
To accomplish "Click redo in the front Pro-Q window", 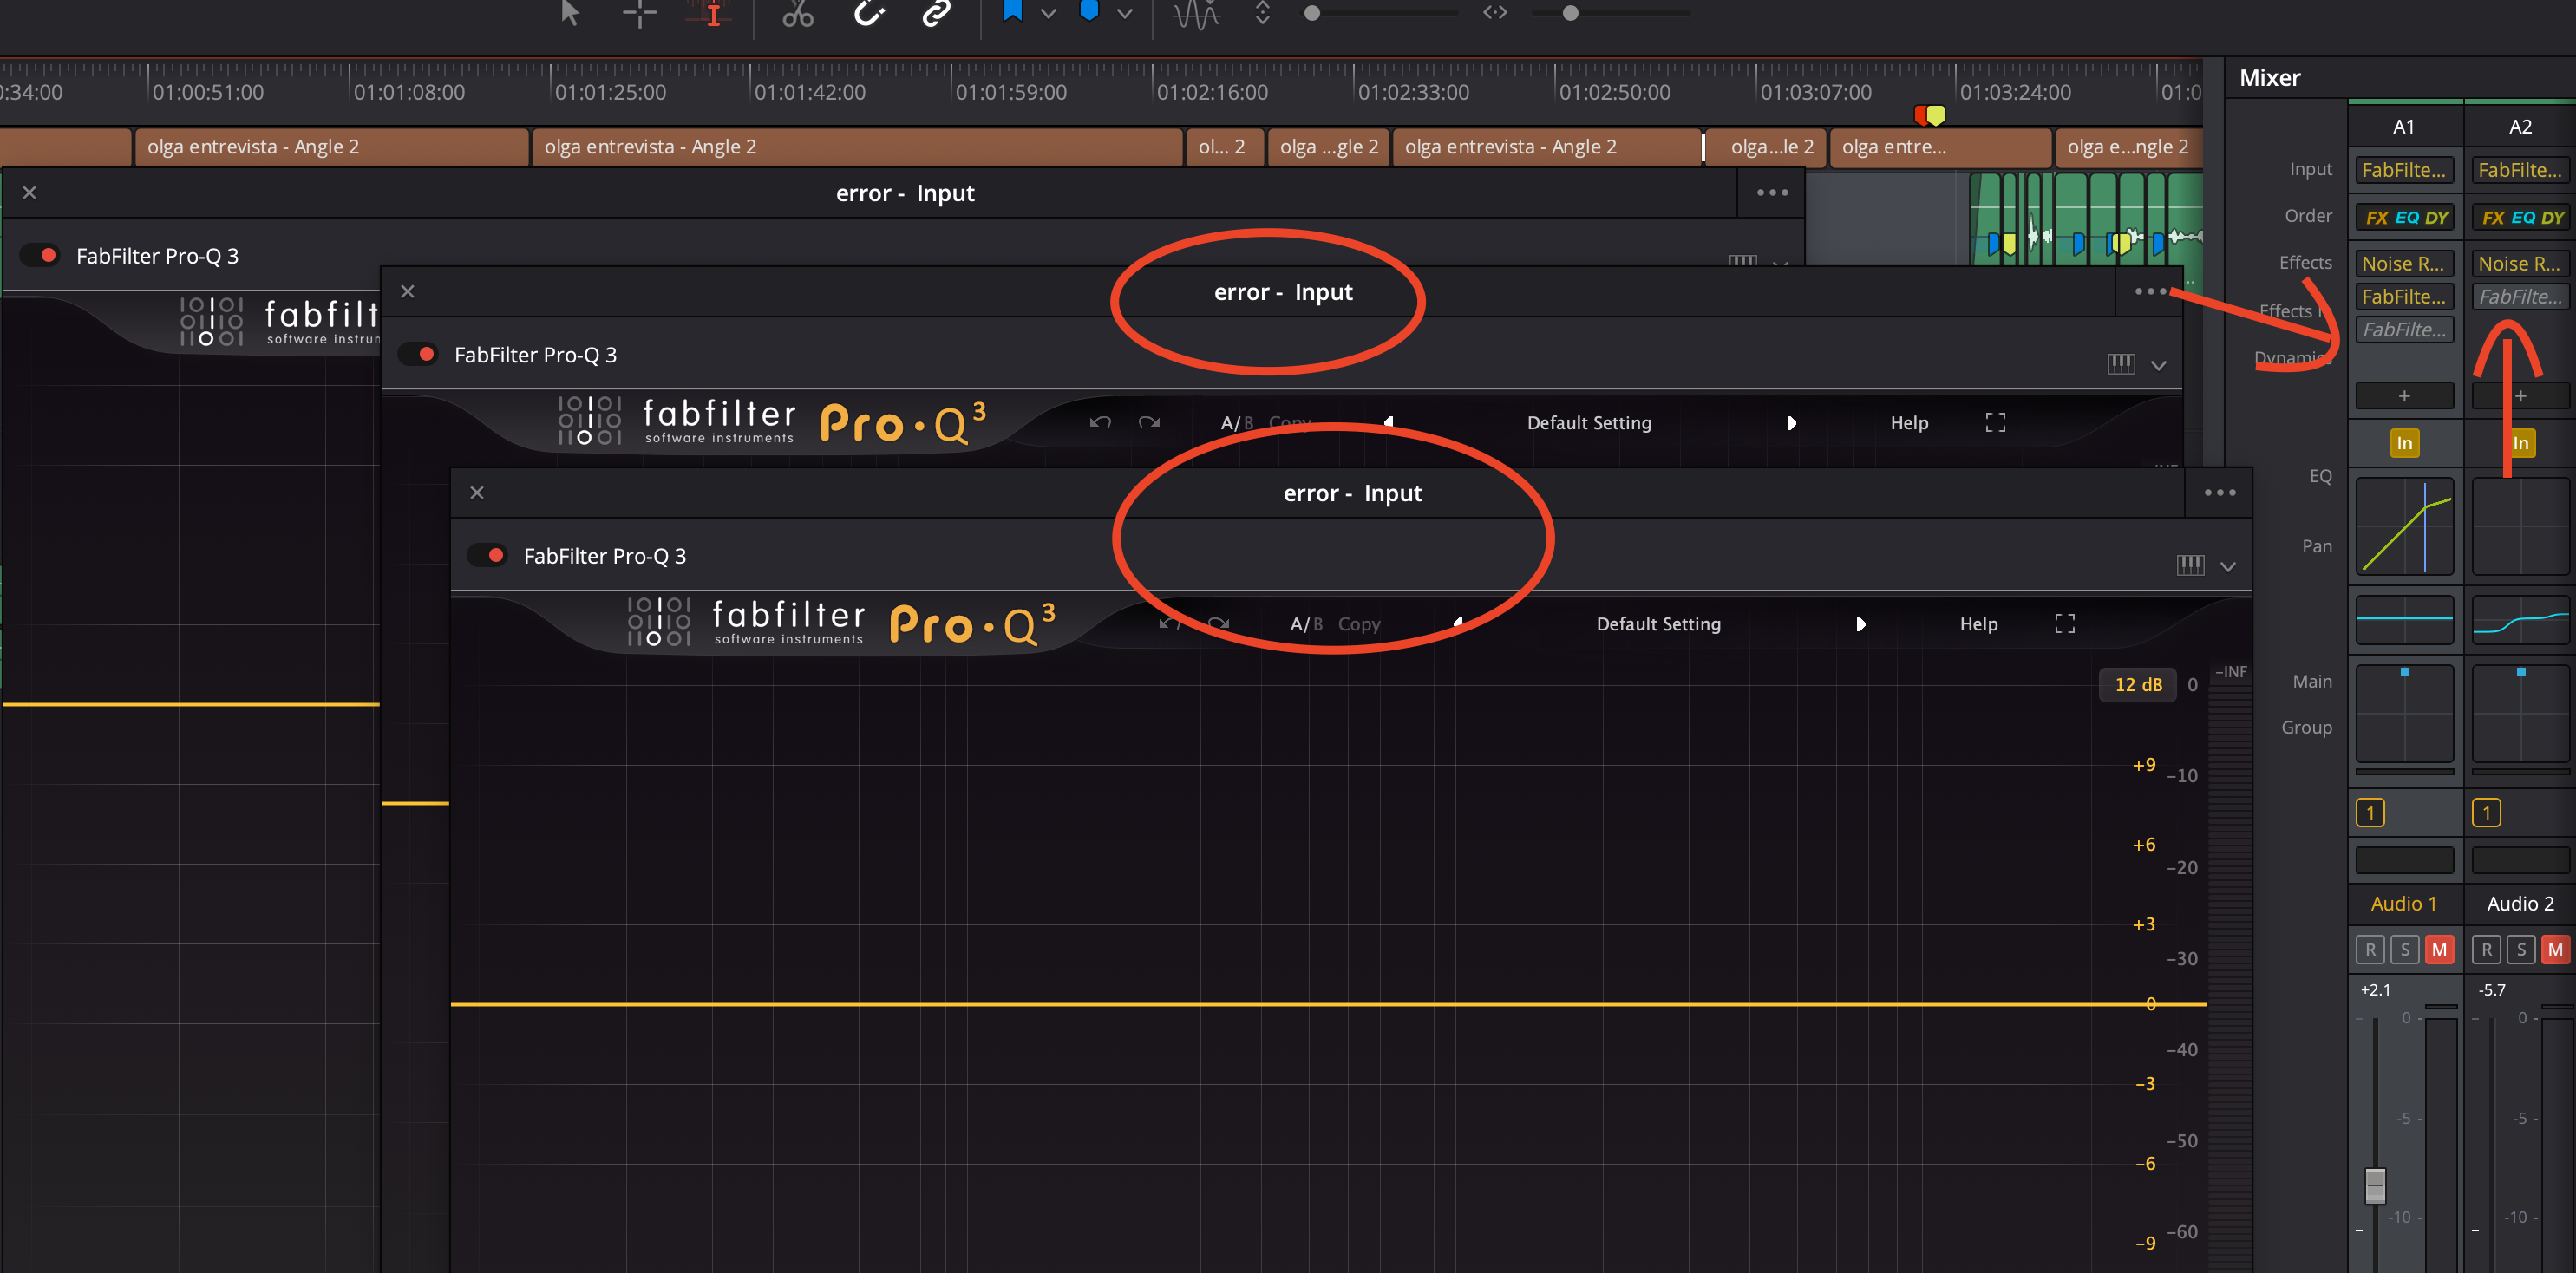I will [1218, 623].
